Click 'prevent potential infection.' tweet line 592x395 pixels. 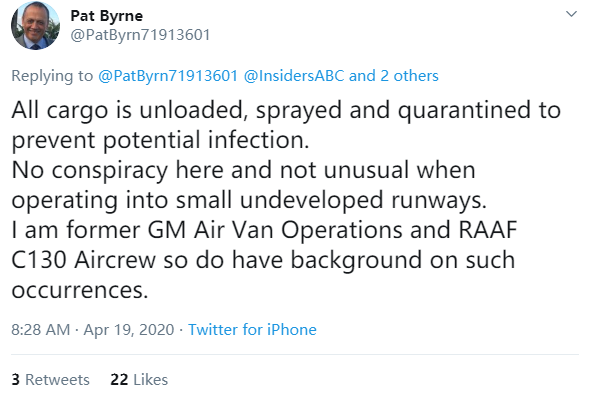[x=160, y=140]
